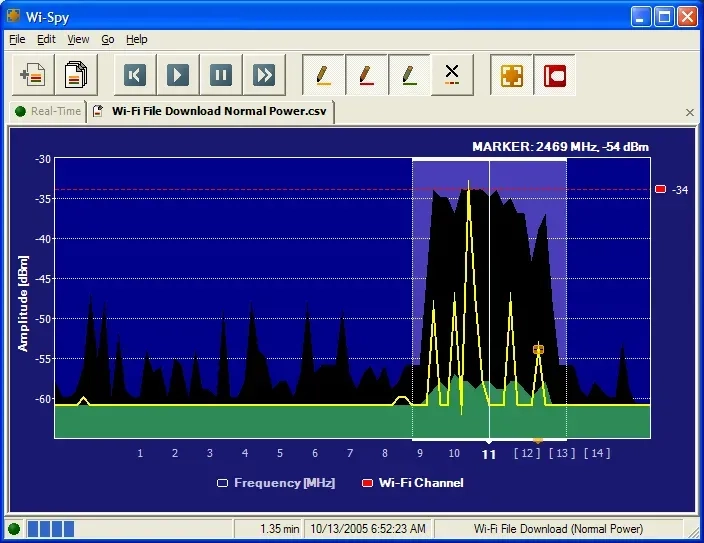Play the recorded spectrum file

(177, 75)
